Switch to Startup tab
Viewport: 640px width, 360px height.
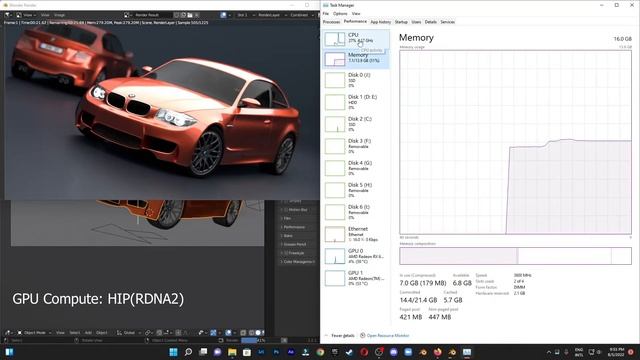click(401, 22)
